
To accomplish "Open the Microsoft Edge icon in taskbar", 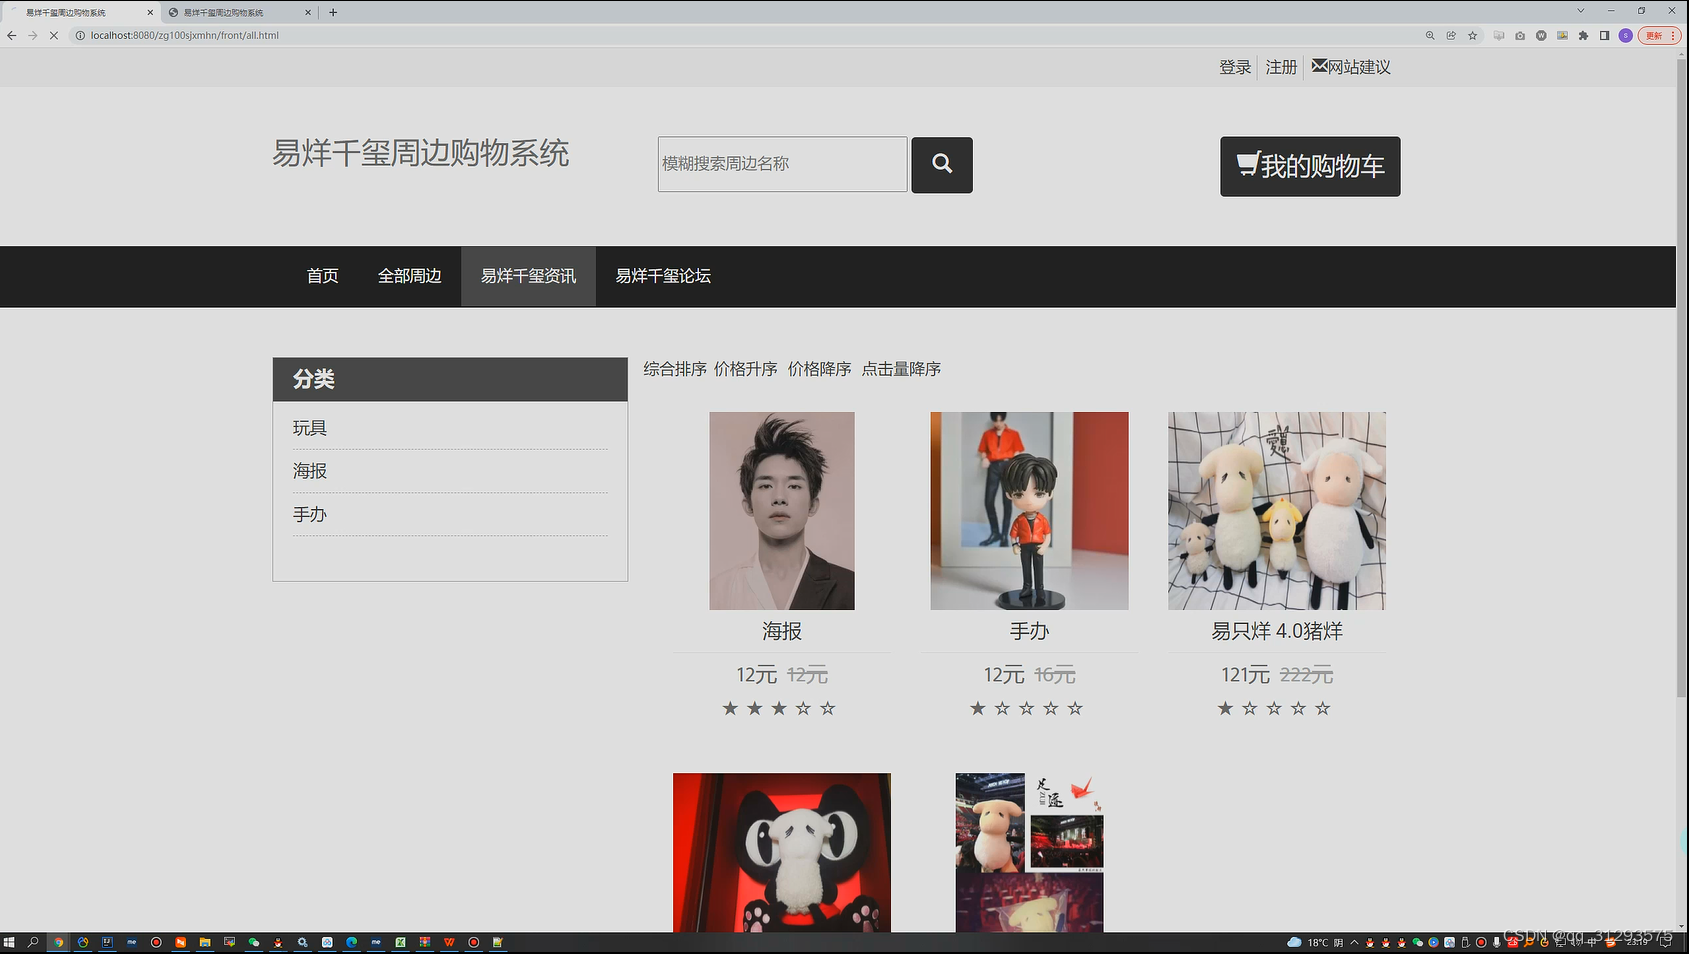I will point(352,942).
